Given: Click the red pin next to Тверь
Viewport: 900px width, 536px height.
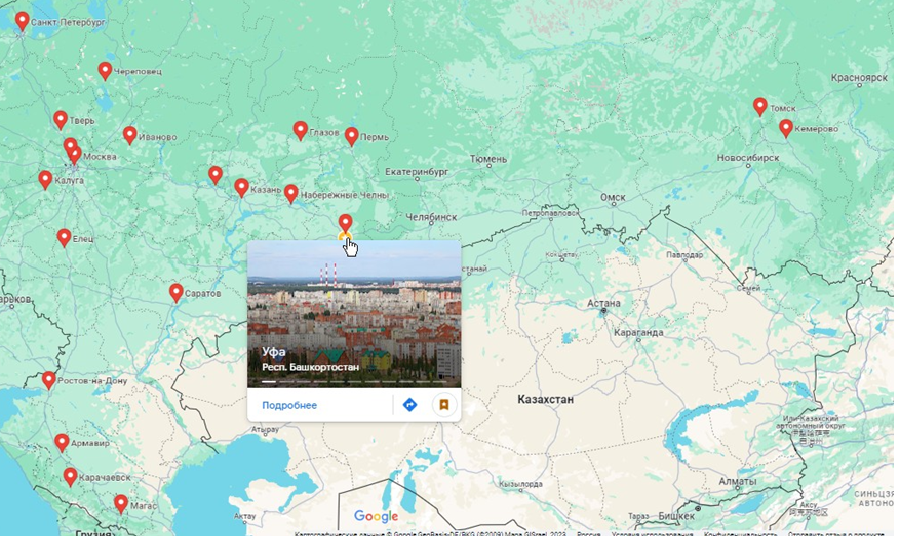Looking at the screenshot, I should pos(60,119).
